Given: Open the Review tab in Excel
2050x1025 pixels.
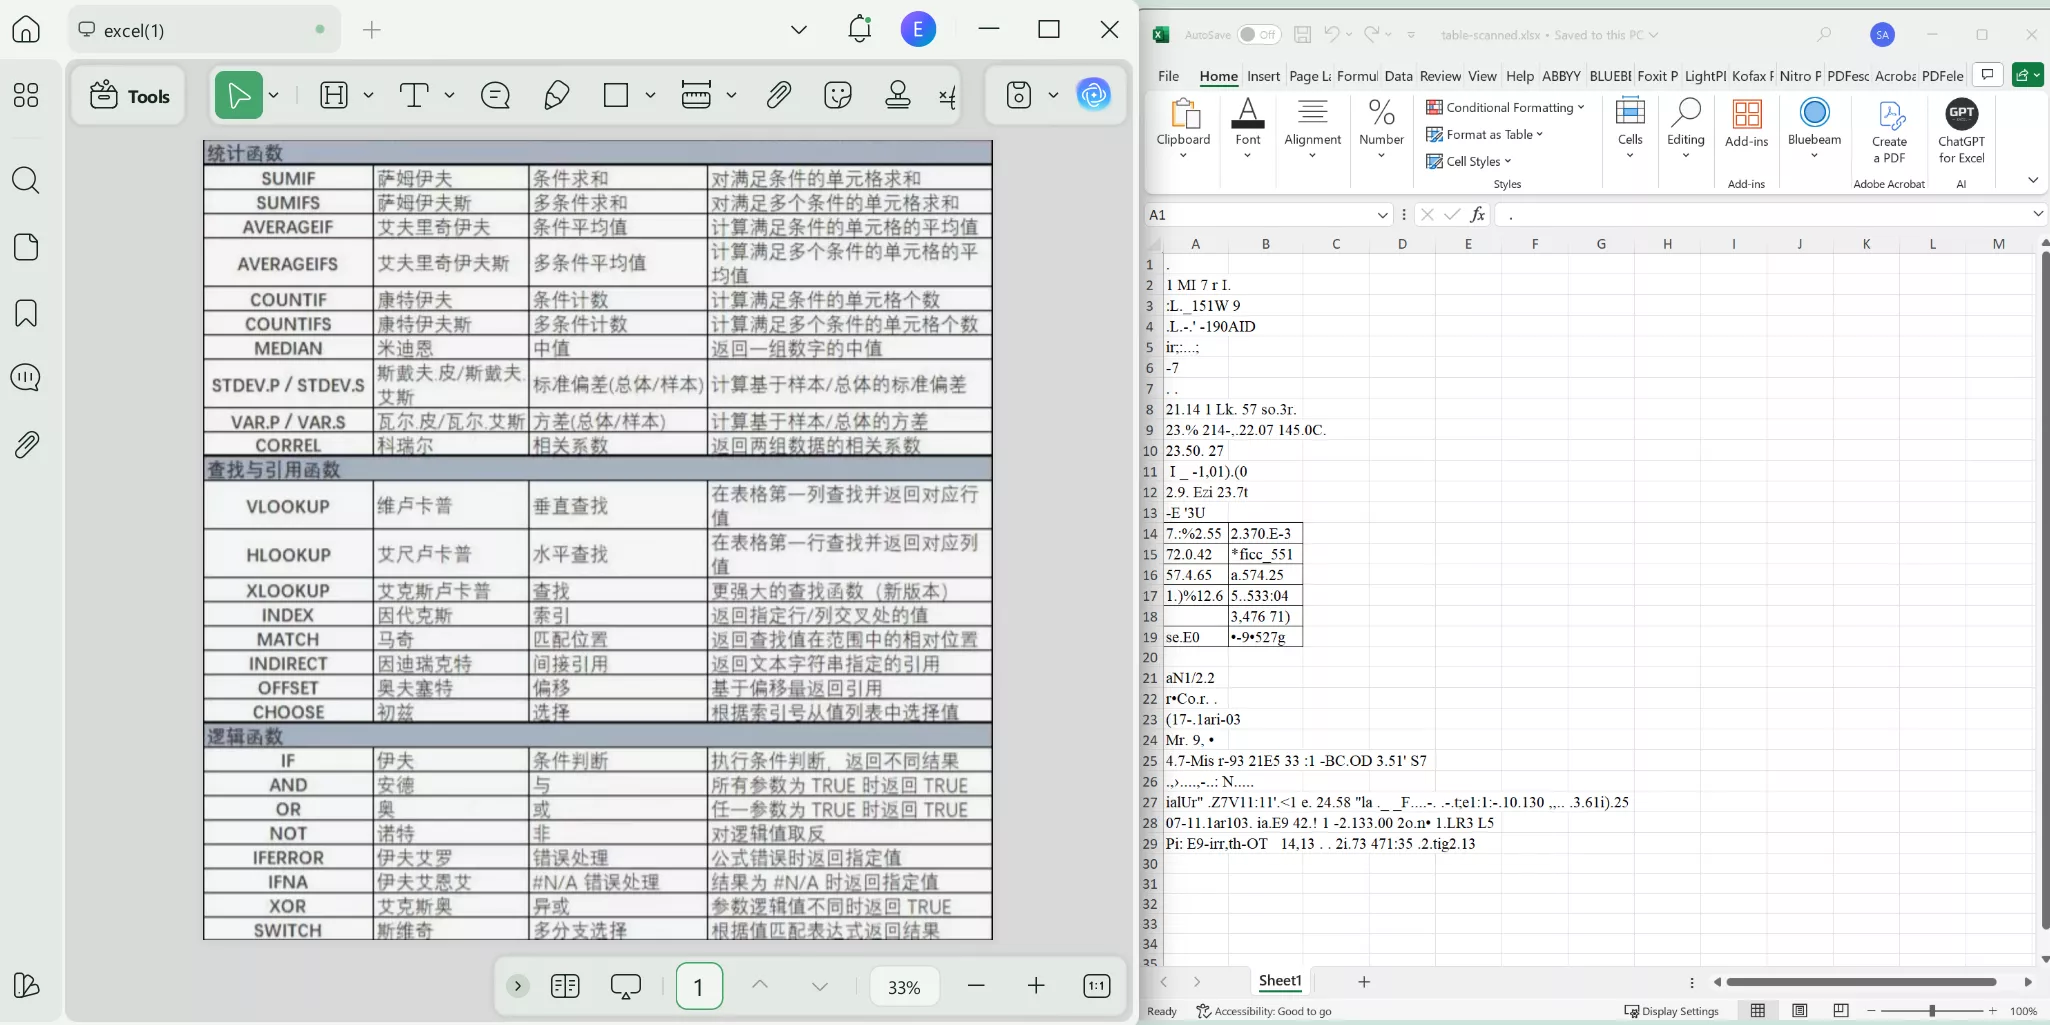Looking at the screenshot, I should [1440, 76].
